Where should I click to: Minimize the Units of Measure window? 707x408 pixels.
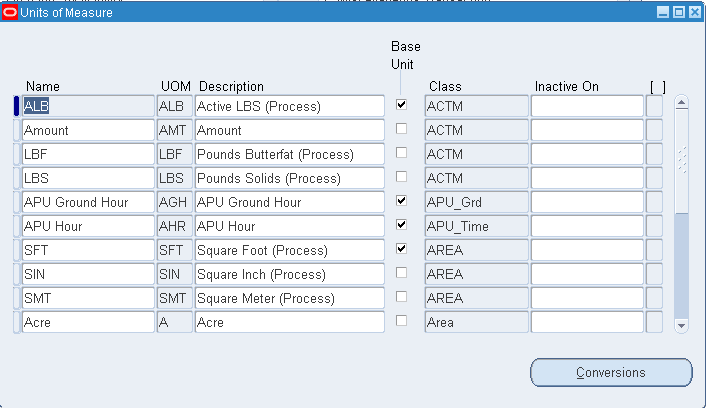tap(663, 12)
